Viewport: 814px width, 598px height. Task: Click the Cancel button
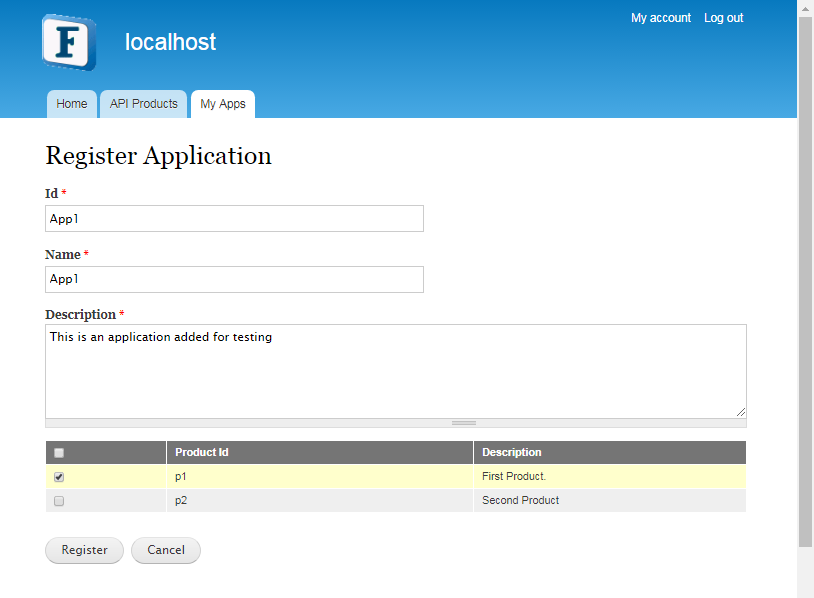point(166,550)
